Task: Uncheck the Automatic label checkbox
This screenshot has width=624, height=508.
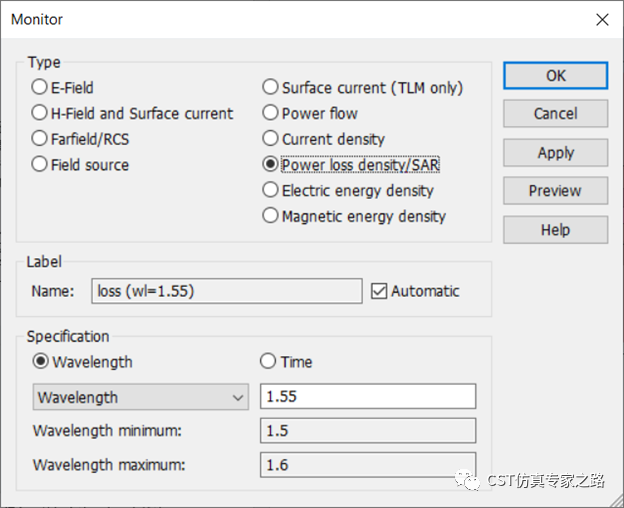Action: pyautogui.click(x=379, y=291)
